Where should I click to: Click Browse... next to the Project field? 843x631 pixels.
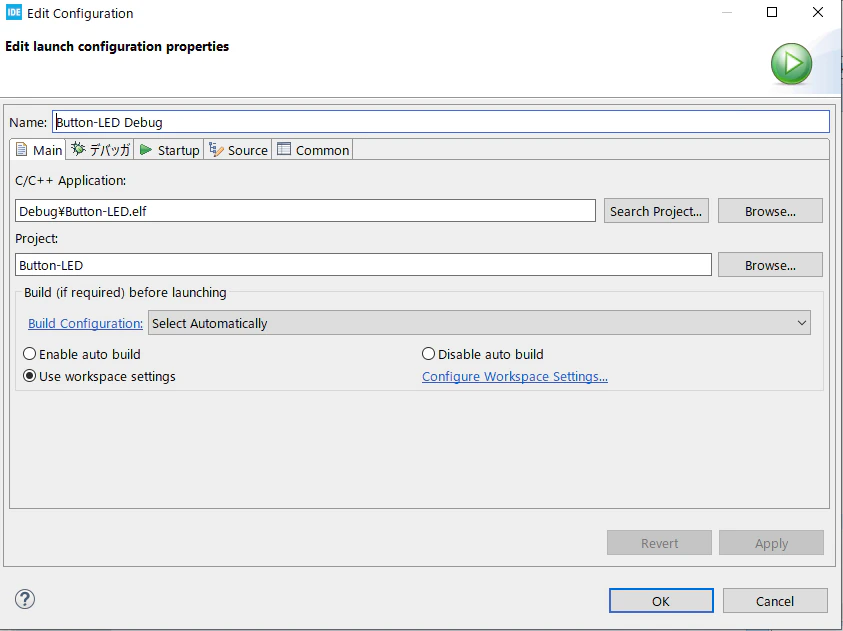click(770, 265)
